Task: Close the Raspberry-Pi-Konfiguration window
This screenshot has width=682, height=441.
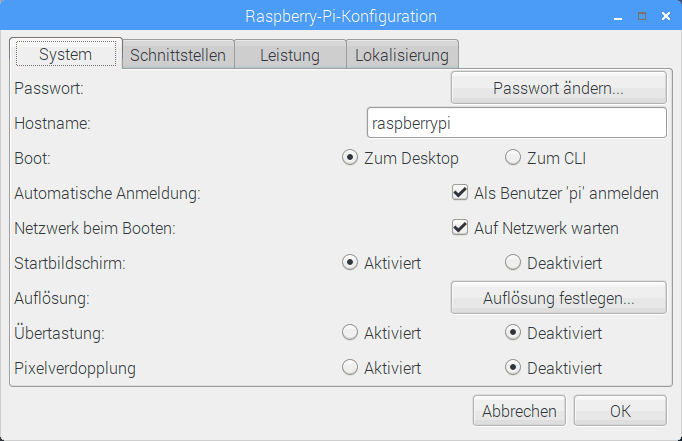Action: point(664,16)
